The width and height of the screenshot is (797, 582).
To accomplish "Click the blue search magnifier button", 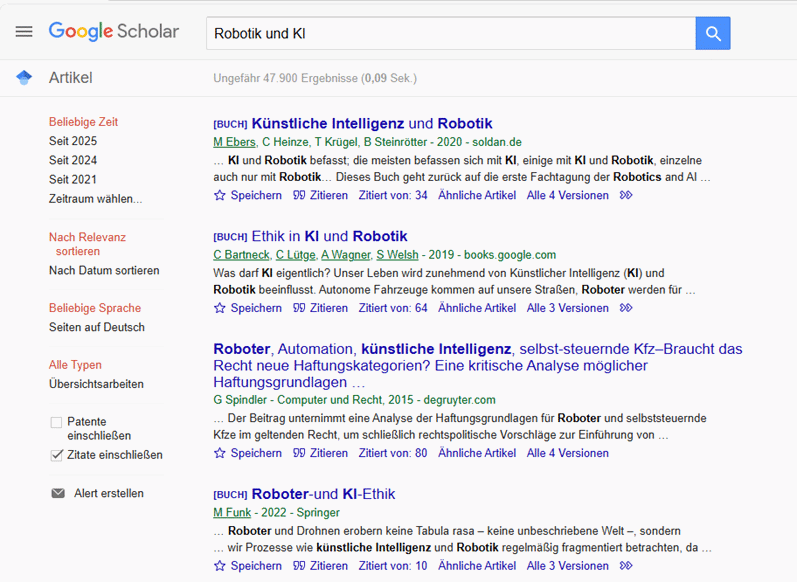I will [713, 33].
